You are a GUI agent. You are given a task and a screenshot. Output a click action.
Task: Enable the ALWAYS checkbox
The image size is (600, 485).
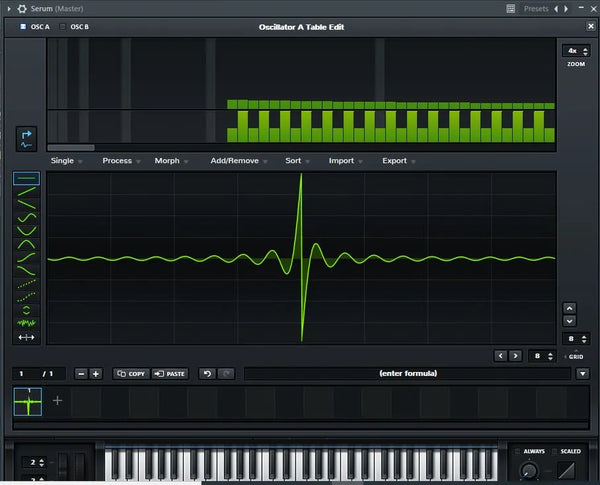pyautogui.click(x=517, y=452)
